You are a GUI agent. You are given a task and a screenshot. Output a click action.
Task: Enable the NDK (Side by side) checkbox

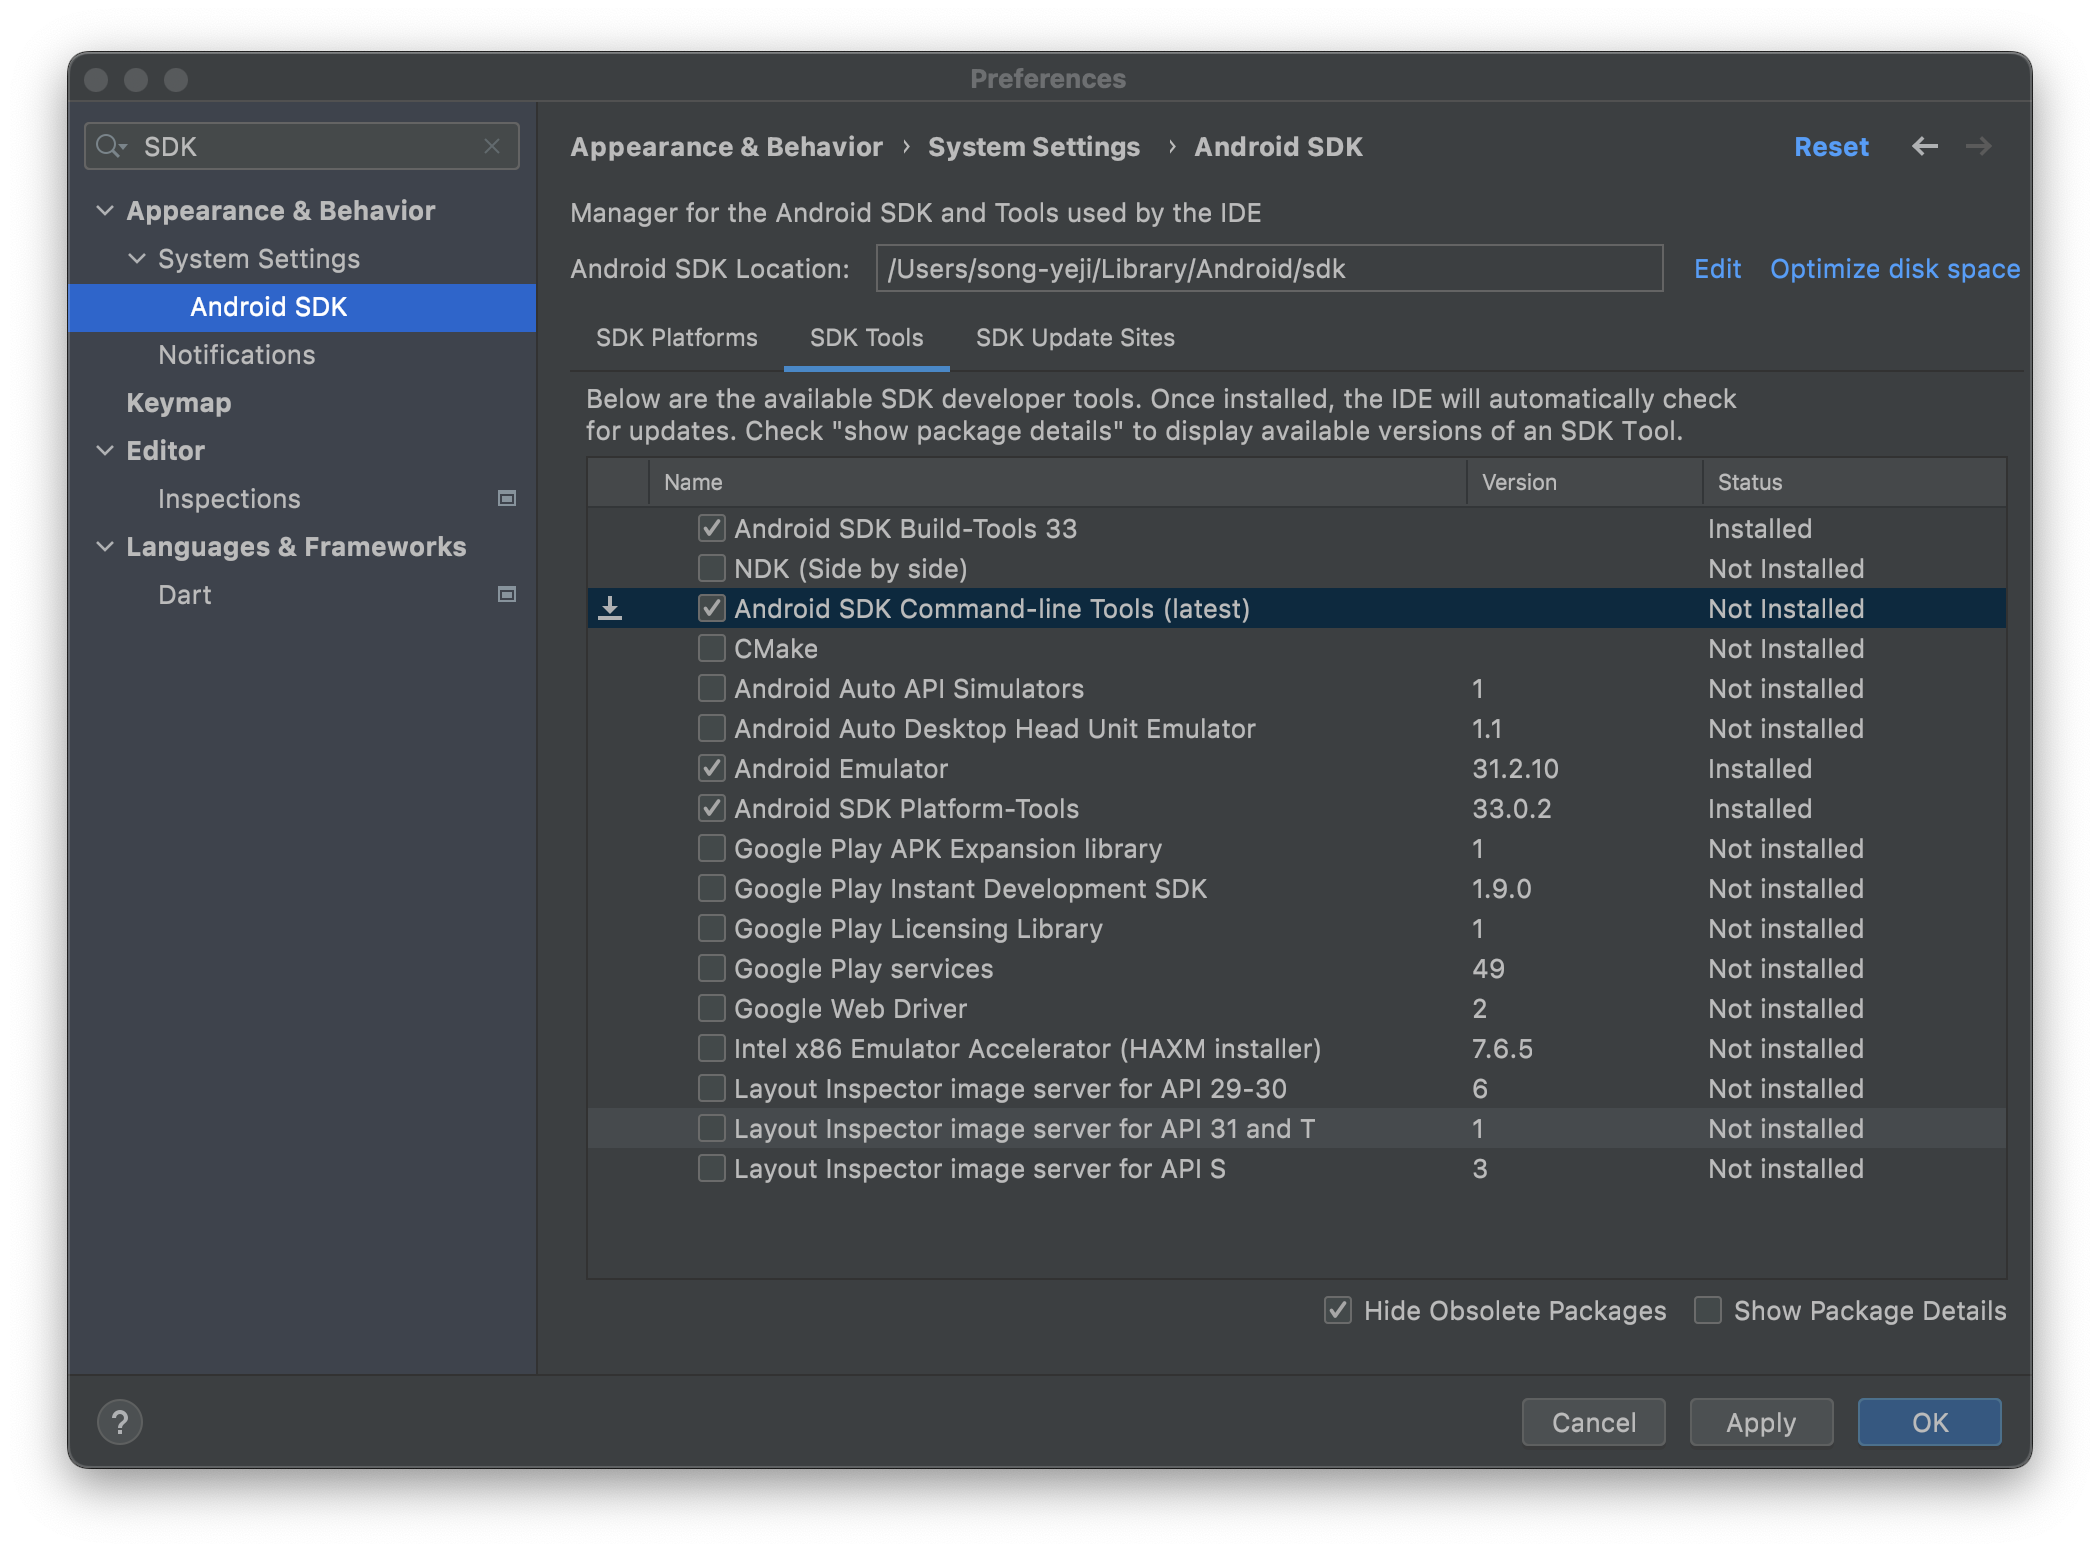711,568
